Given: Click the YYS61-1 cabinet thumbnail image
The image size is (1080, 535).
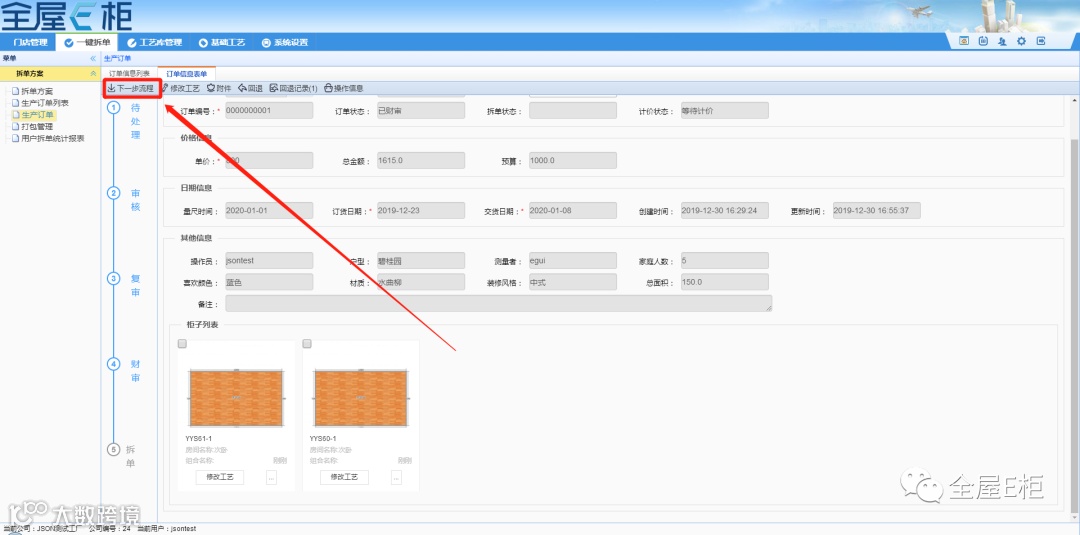Looking at the screenshot, I should tap(236, 399).
